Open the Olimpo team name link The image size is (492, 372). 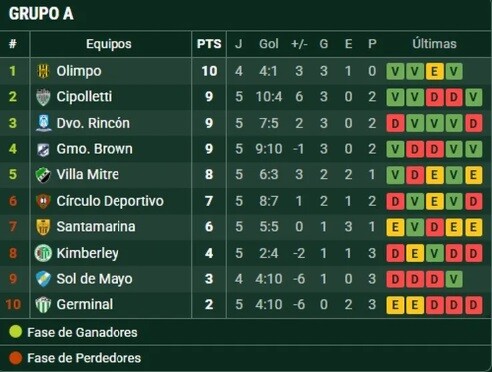[79, 71]
